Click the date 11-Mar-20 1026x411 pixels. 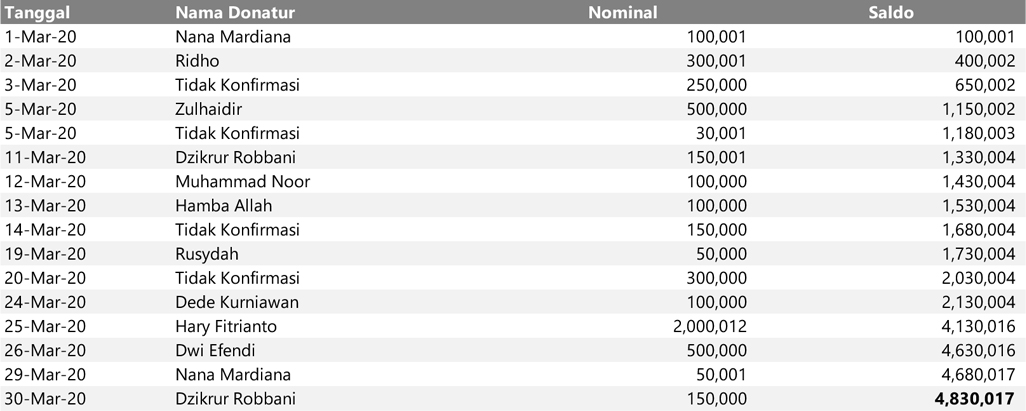coord(46,157)
